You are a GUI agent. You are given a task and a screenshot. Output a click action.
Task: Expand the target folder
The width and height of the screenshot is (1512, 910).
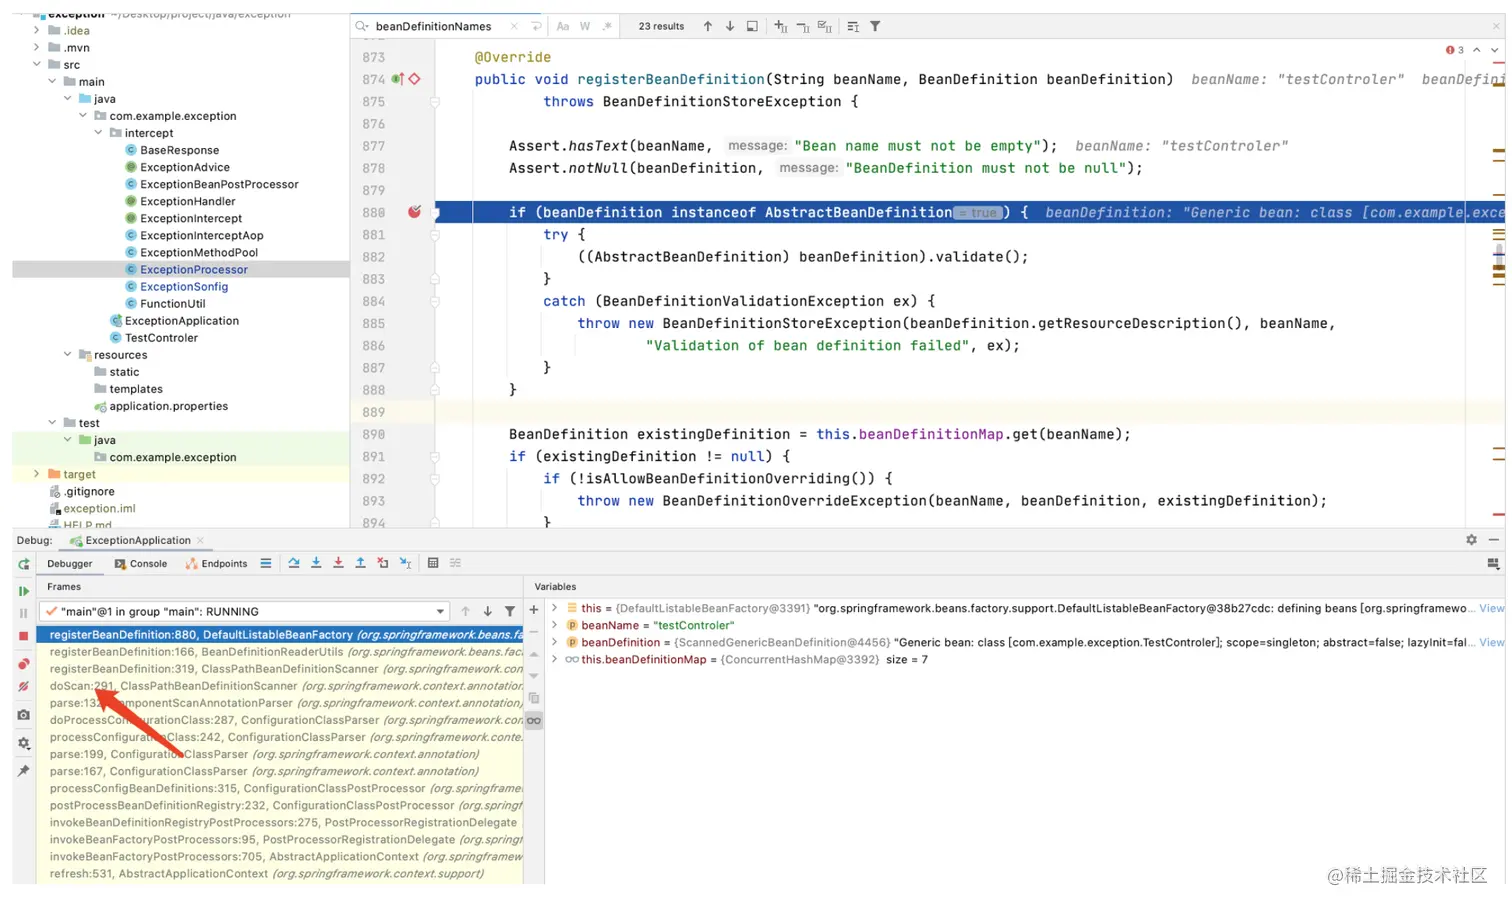tap(37, 474)
